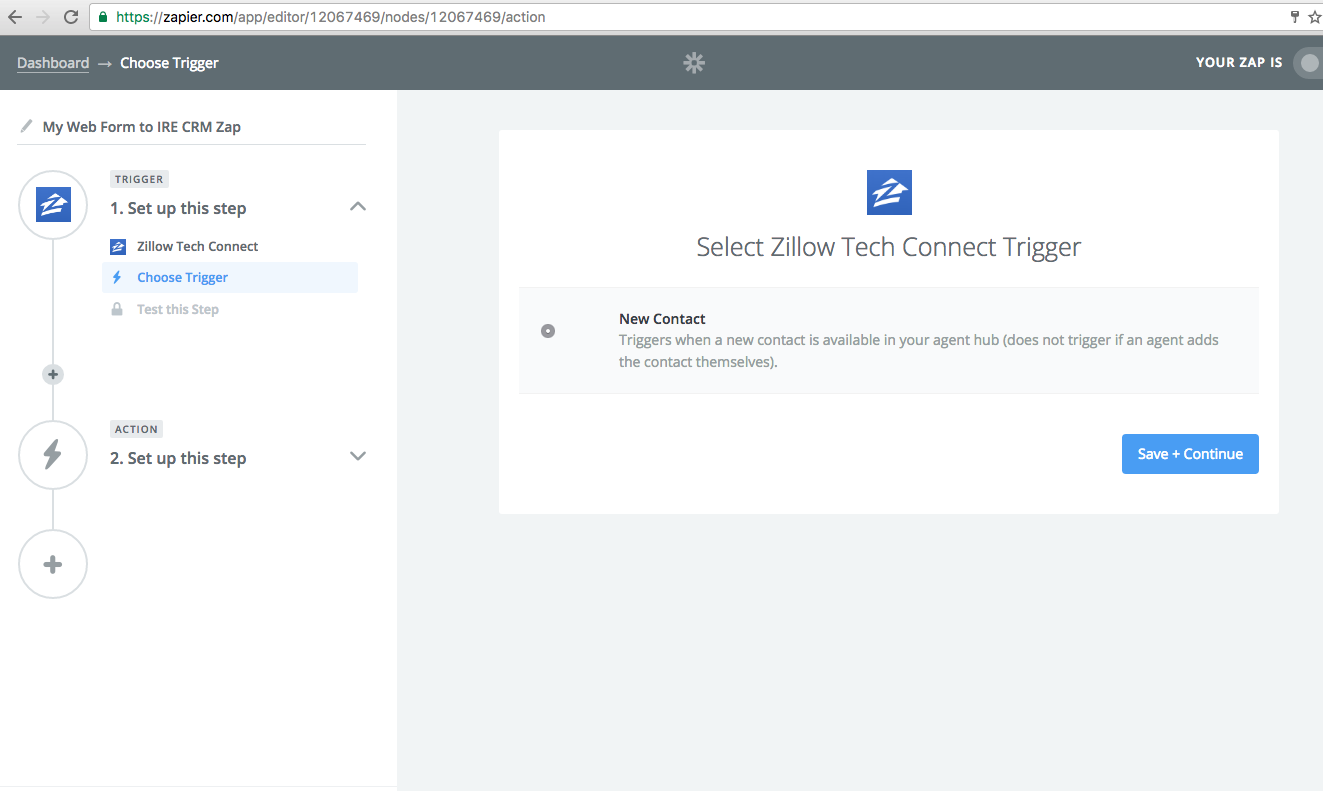This screenshot has width=1323, height=791.
Task: Click the lightning bolt icon beside Choose Trigger
Action: click(117, 278)
